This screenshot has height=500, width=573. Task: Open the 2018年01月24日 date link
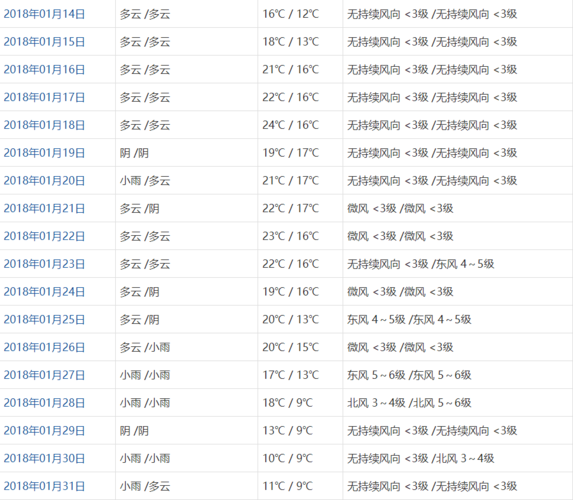(44, 292)
